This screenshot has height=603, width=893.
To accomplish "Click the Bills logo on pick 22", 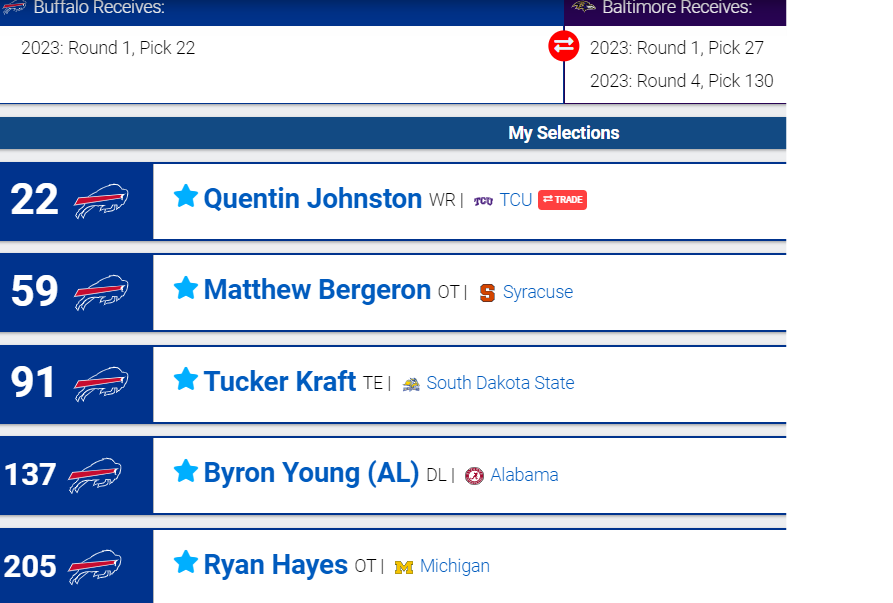I will [101, 201].
